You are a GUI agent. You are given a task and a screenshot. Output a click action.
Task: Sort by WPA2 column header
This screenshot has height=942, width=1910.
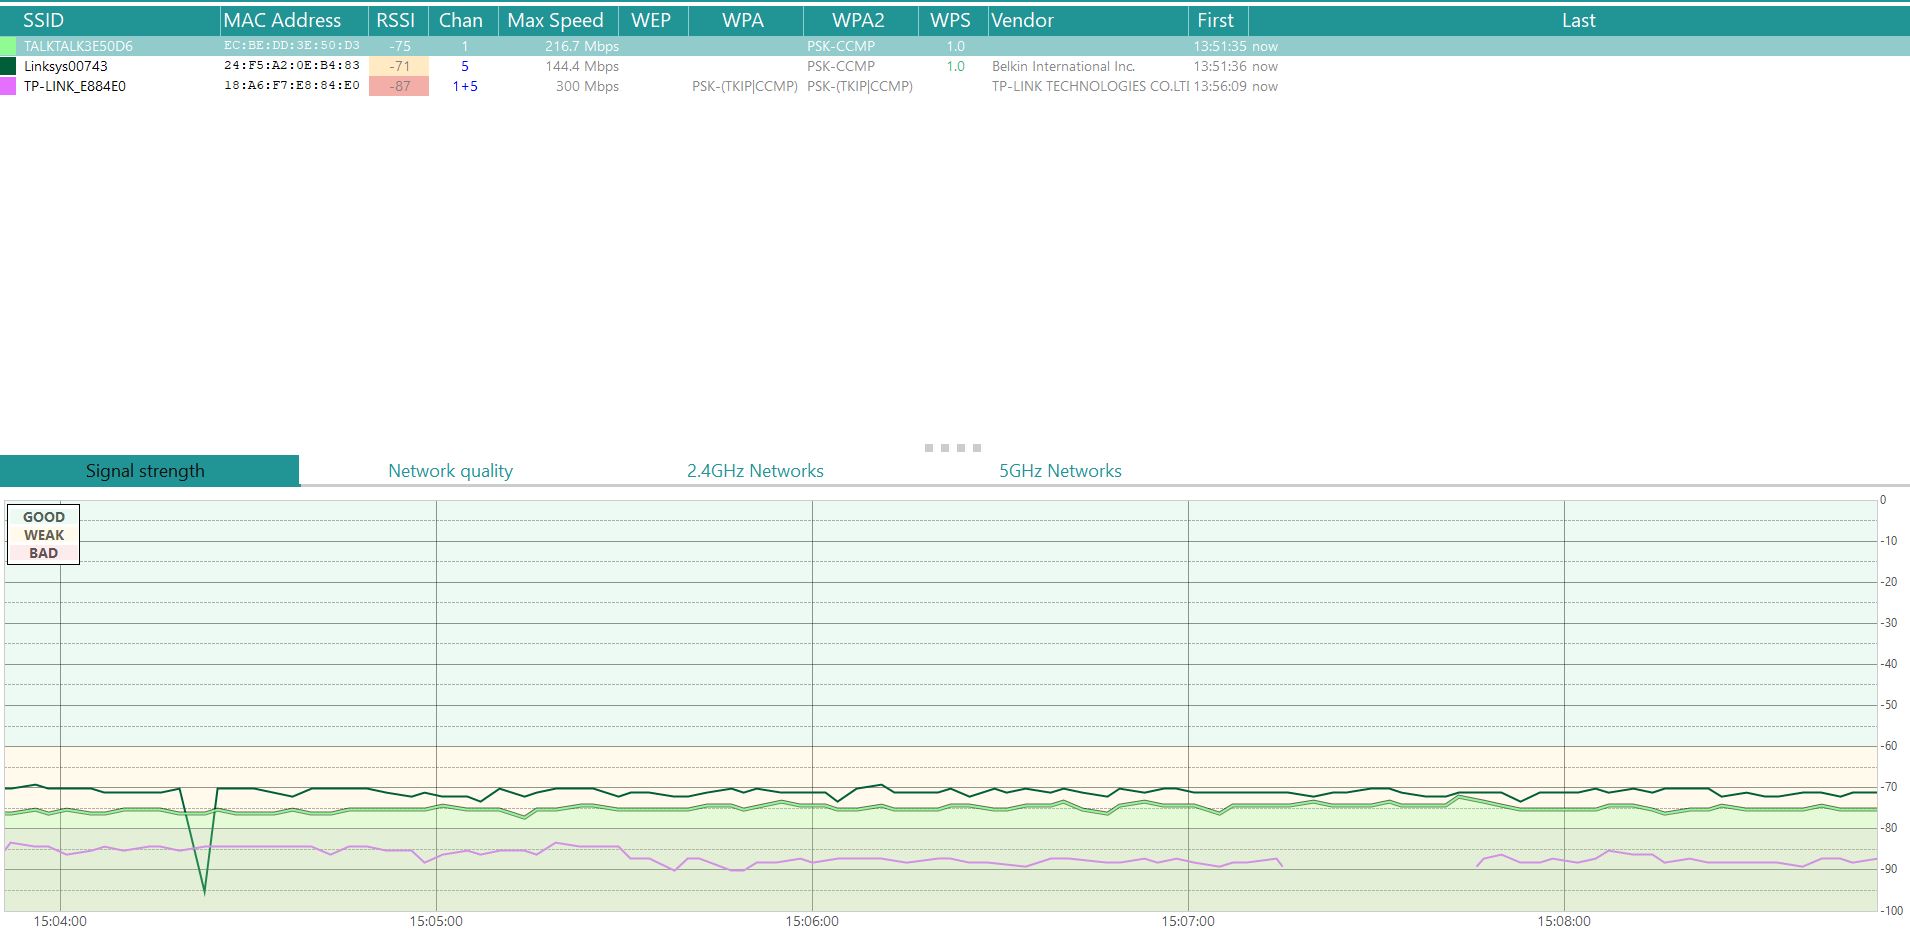(858, 20)
